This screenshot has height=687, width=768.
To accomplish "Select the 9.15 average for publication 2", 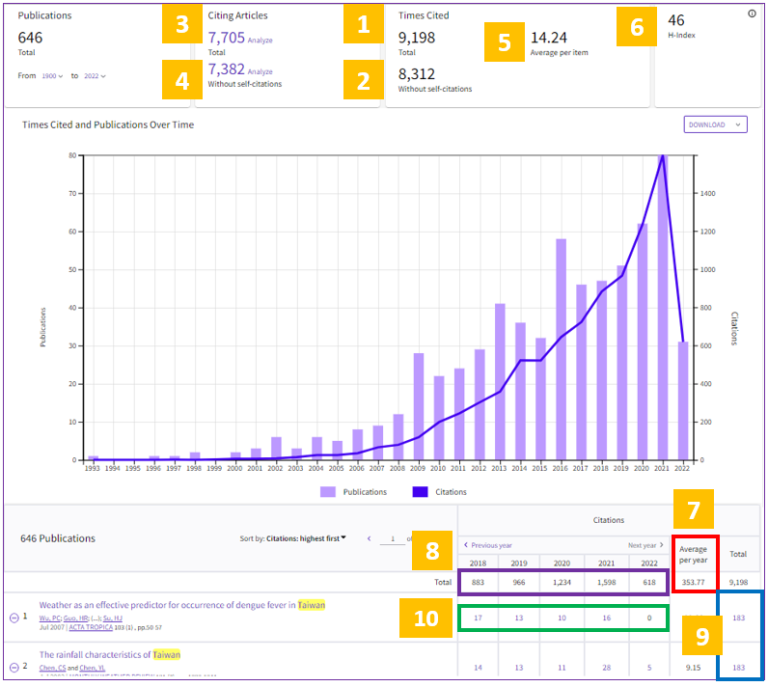I will (x=693, y=667).
